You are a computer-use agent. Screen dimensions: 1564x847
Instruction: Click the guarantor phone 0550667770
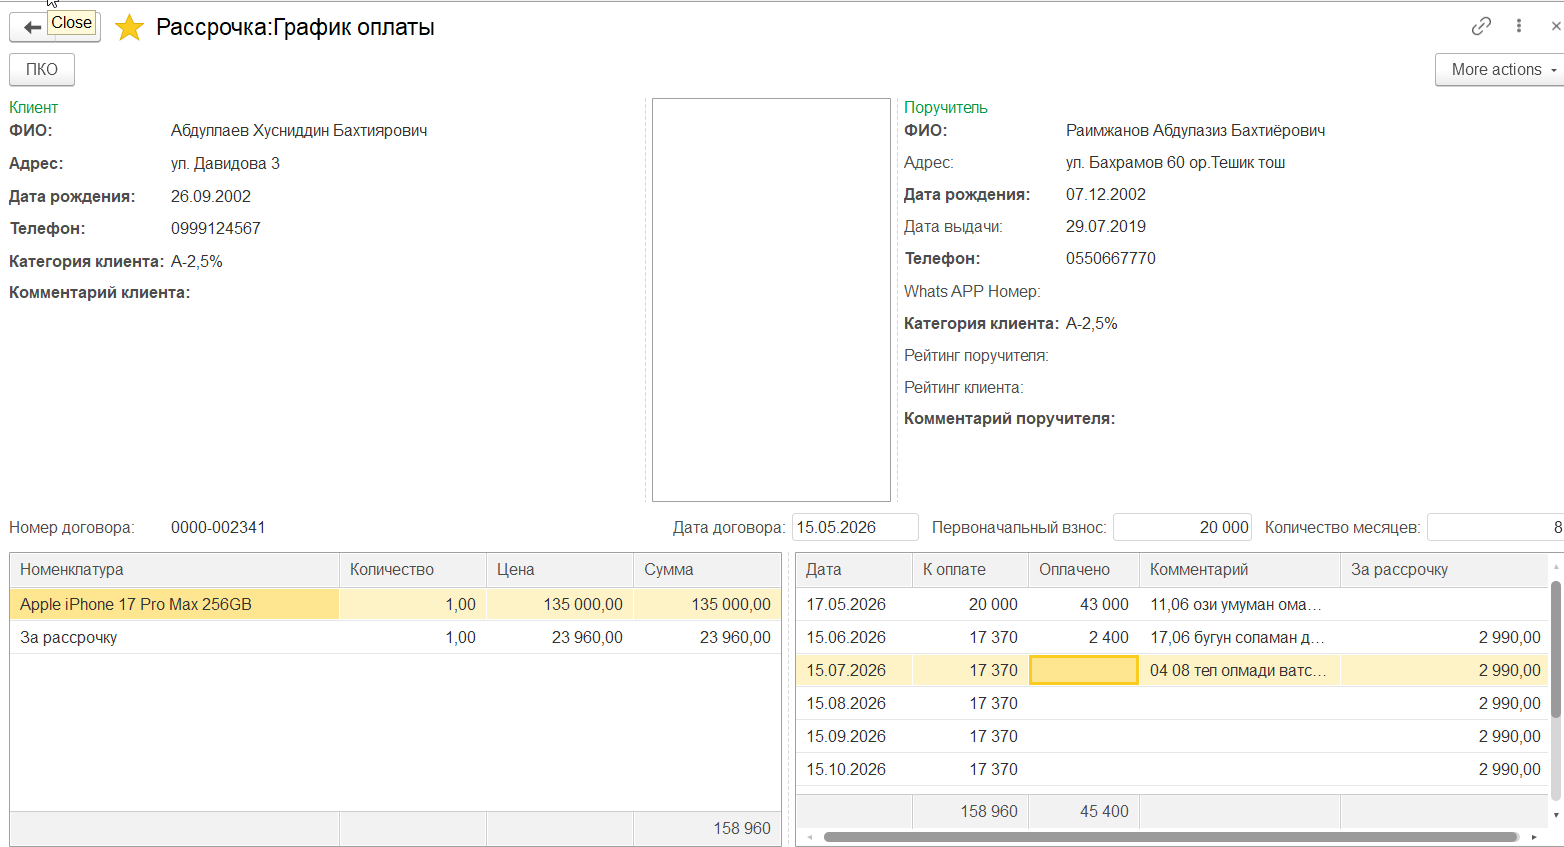(1110, 258)
